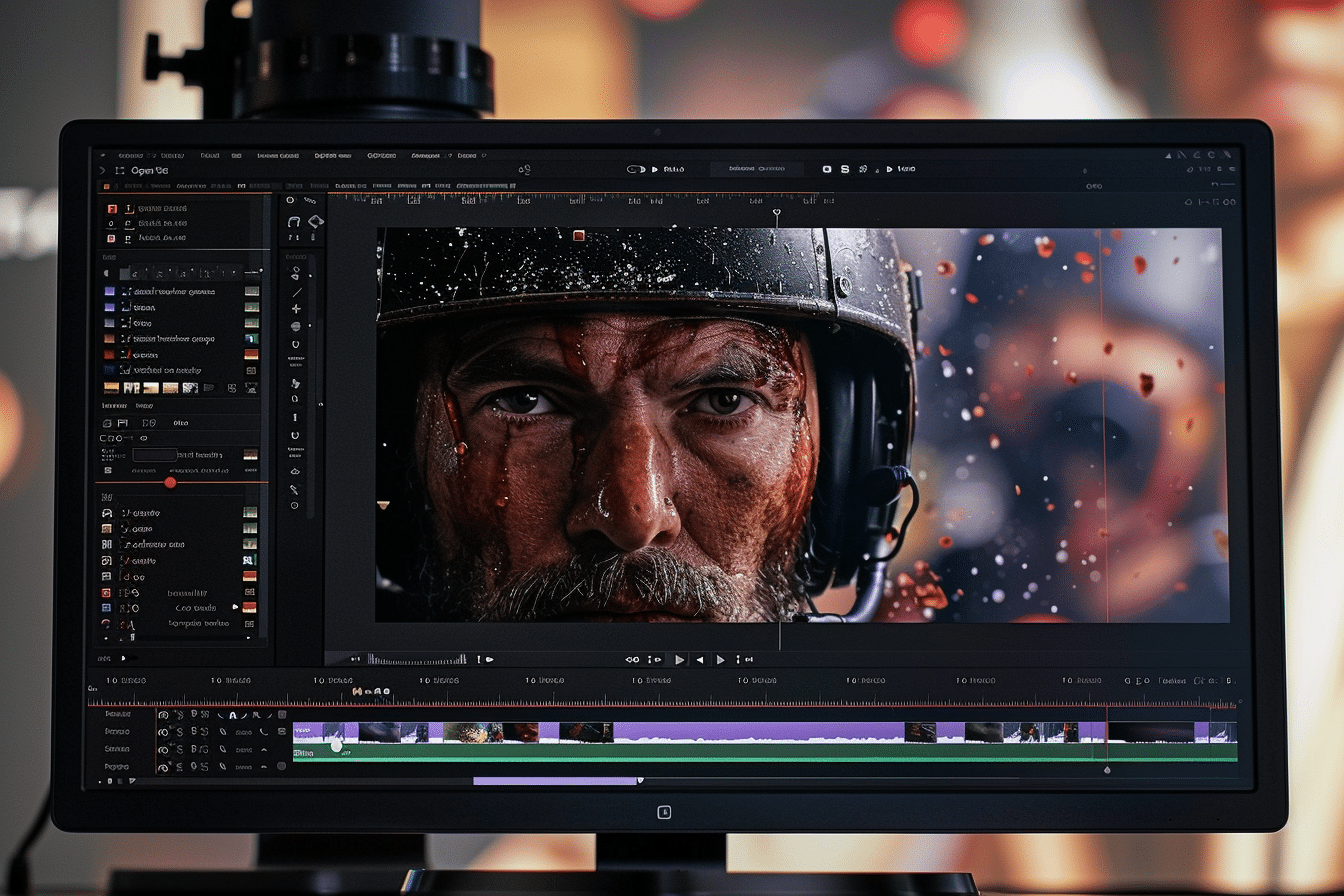This screenshot has height=896, width=1344.
Task: Select the hand pointer tool in tool column
Action: [x=295, y=382]
